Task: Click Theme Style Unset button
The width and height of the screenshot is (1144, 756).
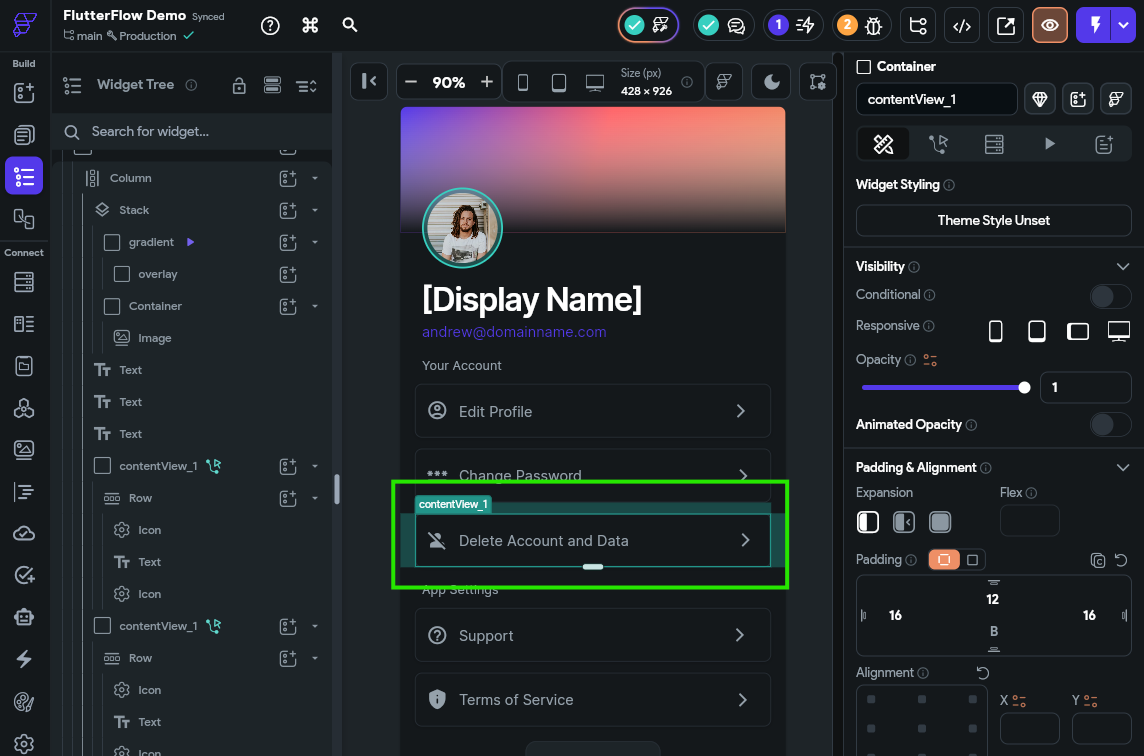Action: 994,220
